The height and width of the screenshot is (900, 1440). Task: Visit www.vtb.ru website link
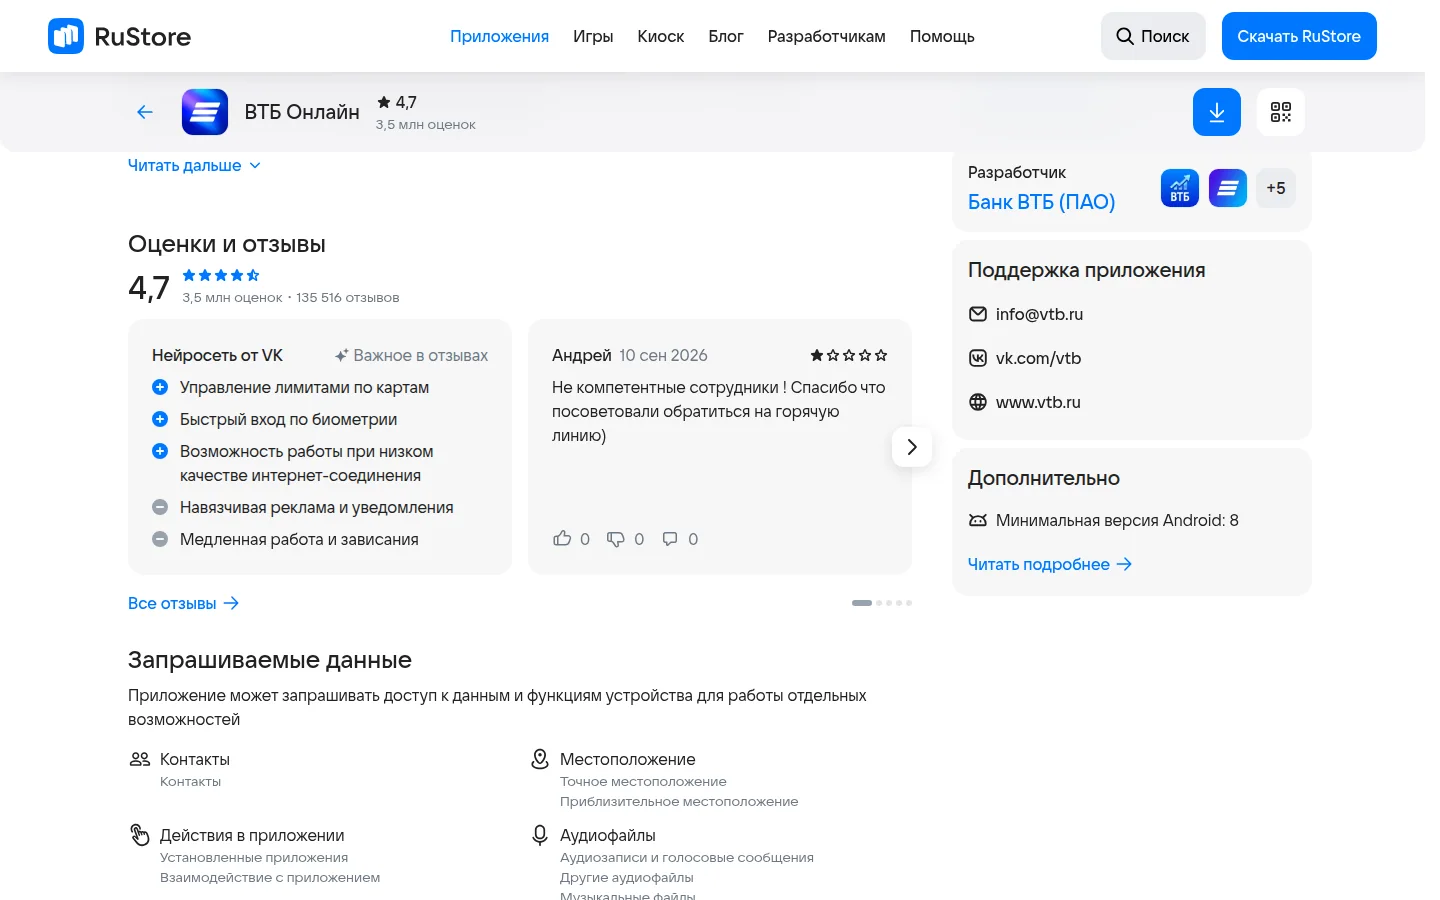coord(1038,402)
